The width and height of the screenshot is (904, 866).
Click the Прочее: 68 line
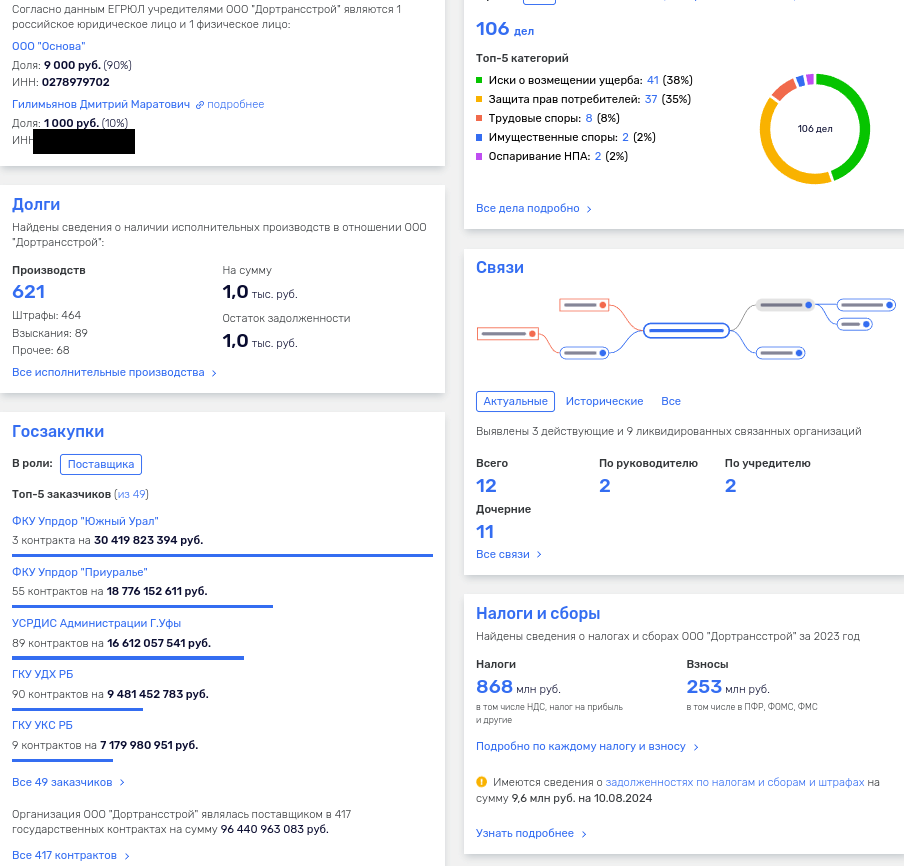tap(41, 351)
